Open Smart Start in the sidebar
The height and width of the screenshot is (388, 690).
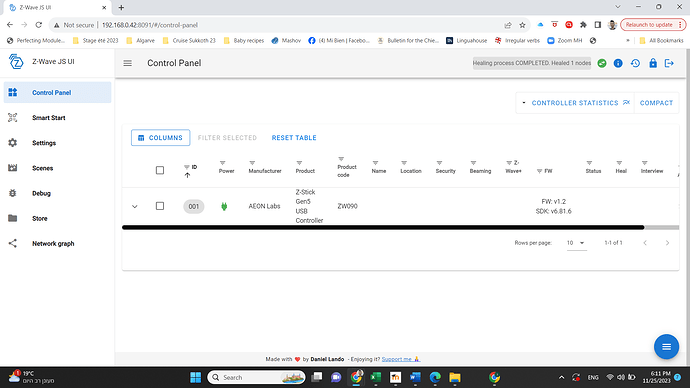[57, 117]
